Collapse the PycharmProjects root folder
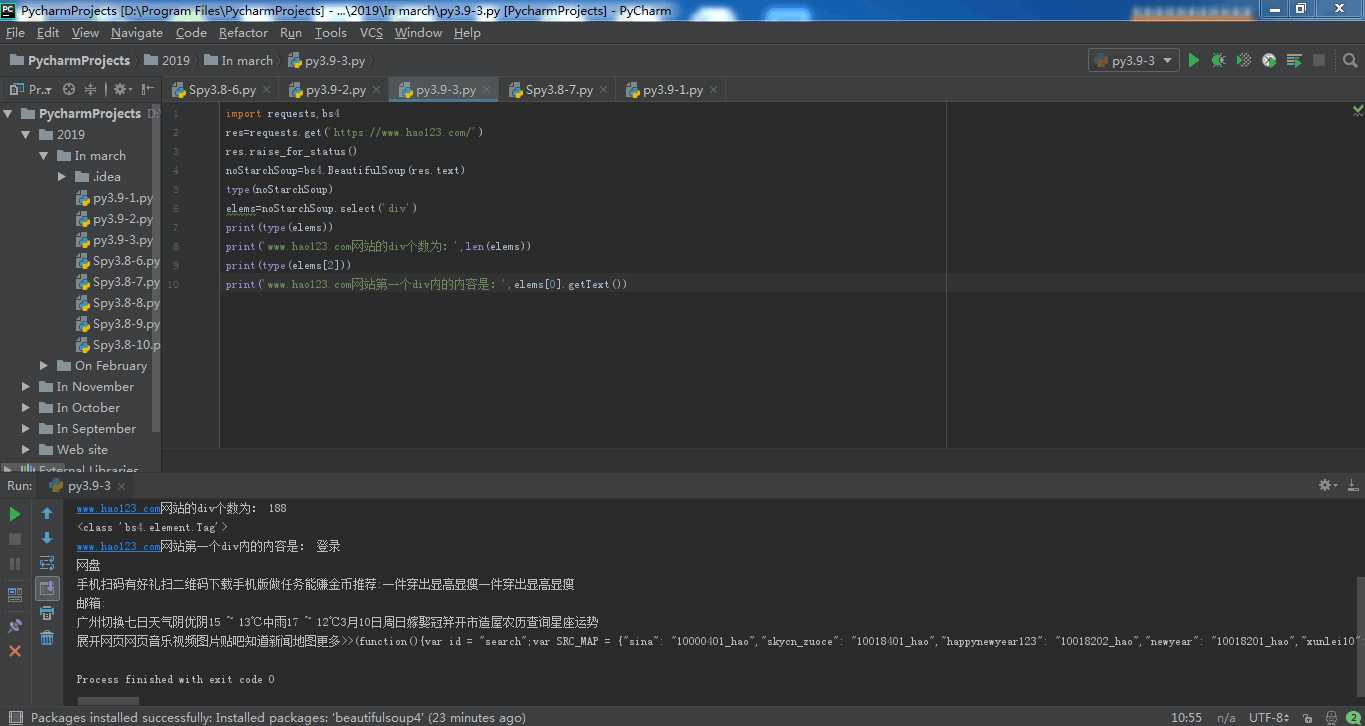1365x726 pixels. (9, 114)
